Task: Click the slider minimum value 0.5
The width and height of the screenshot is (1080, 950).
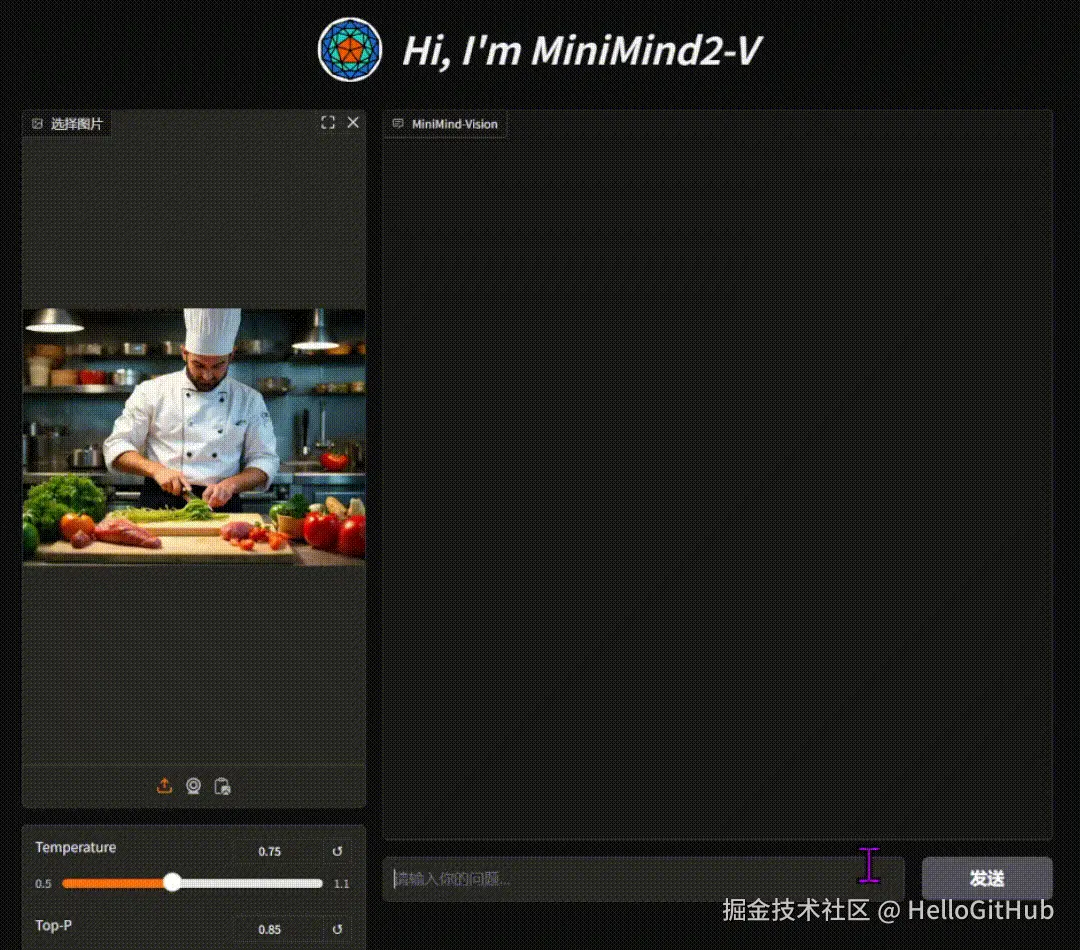Action: tap(43, 884)
